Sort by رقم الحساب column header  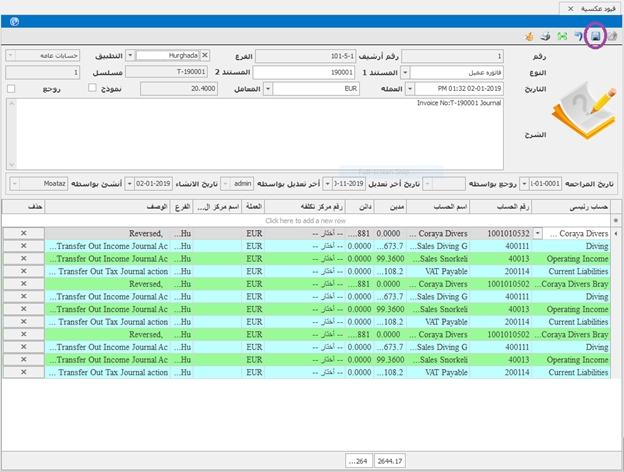point(511,206)
